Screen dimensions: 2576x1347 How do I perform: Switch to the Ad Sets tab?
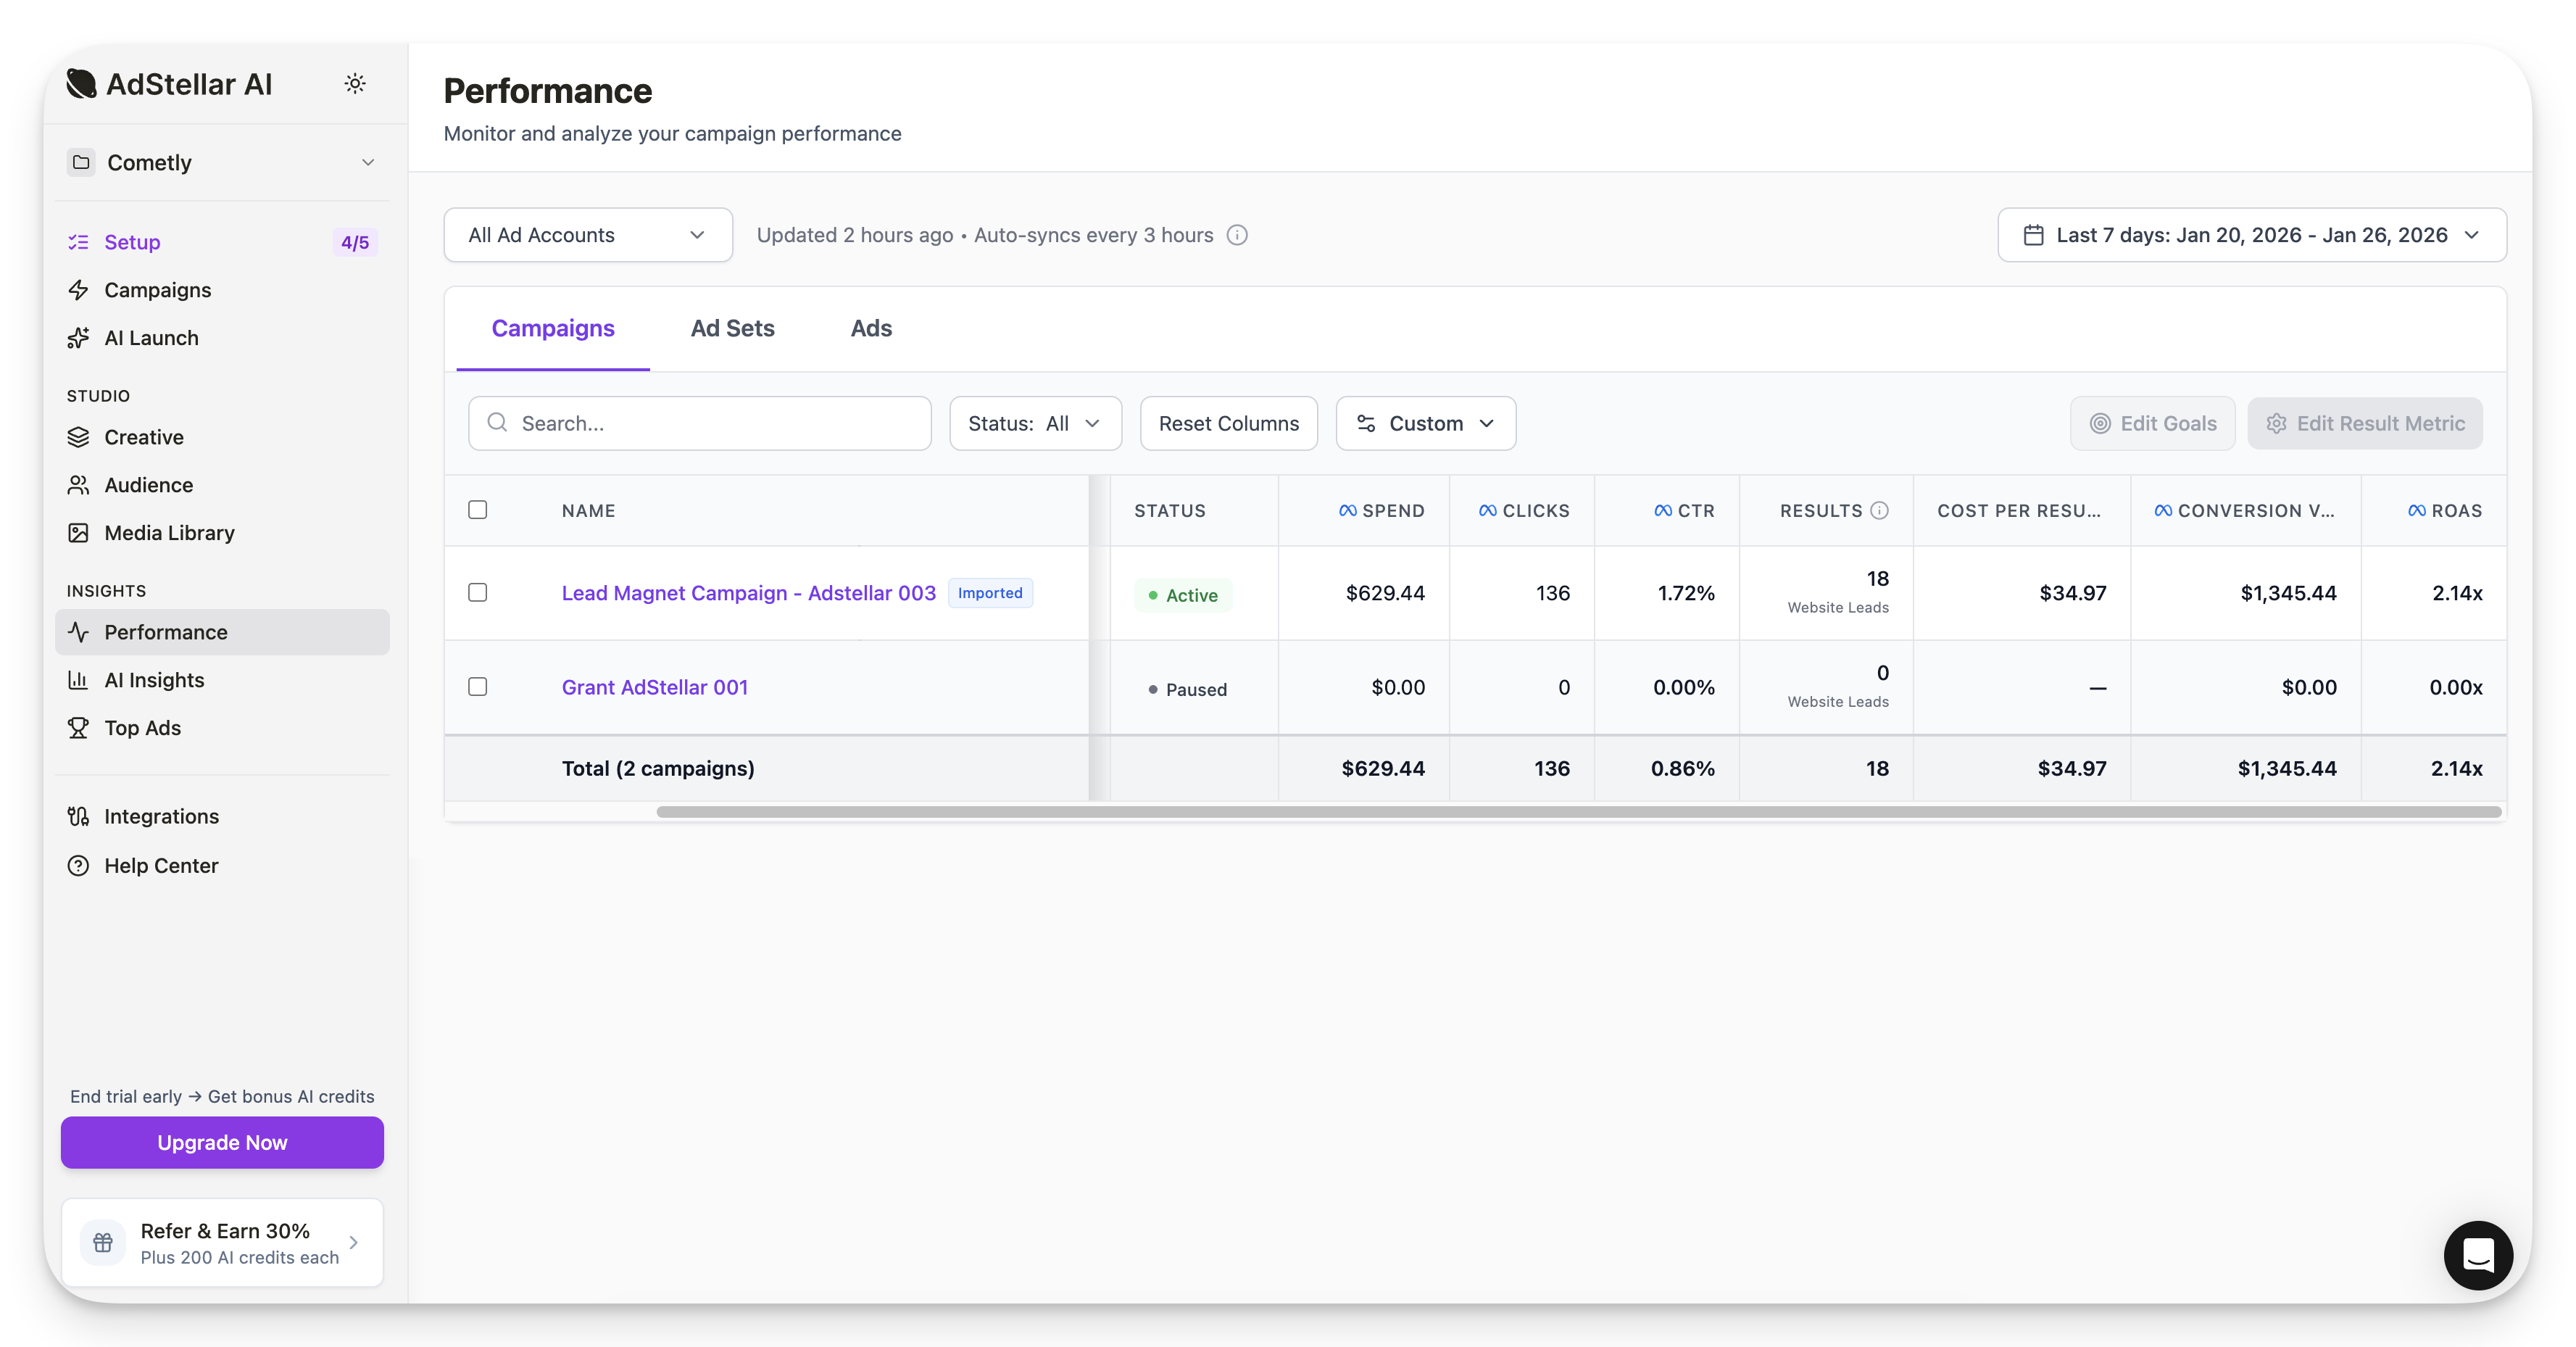coord(732,328)
